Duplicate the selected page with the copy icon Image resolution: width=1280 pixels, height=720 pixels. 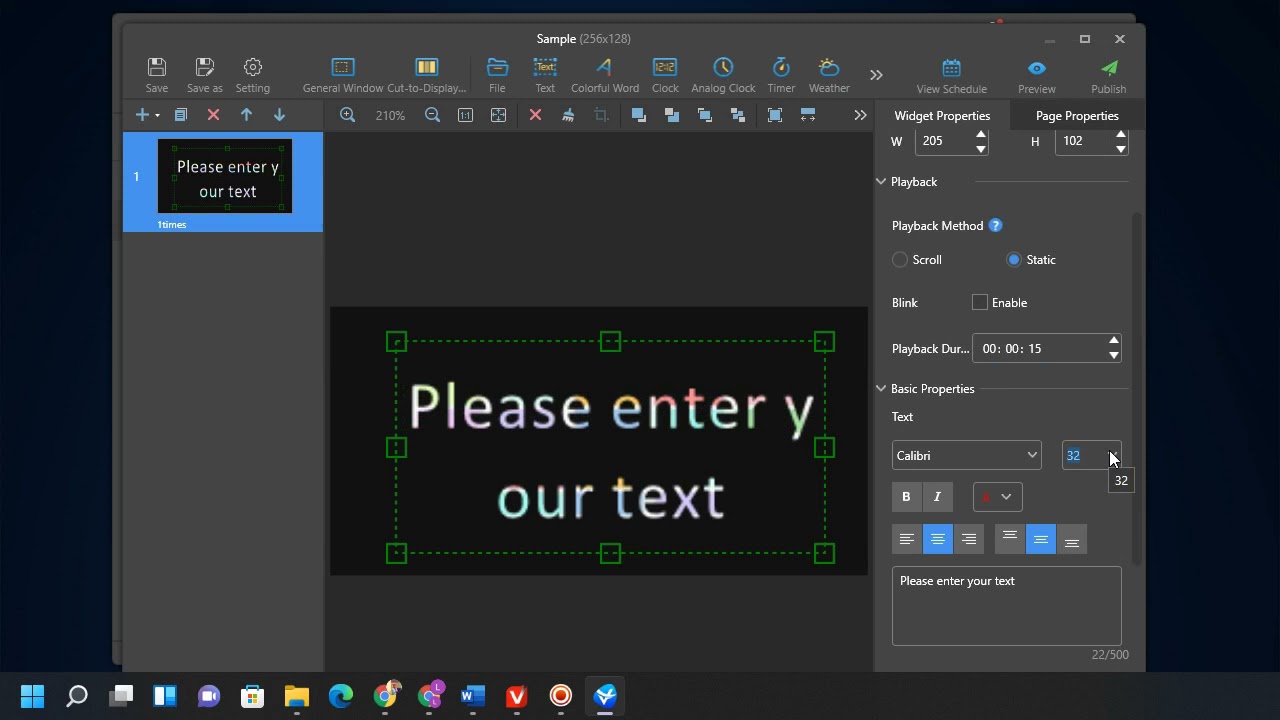(181, 115)
